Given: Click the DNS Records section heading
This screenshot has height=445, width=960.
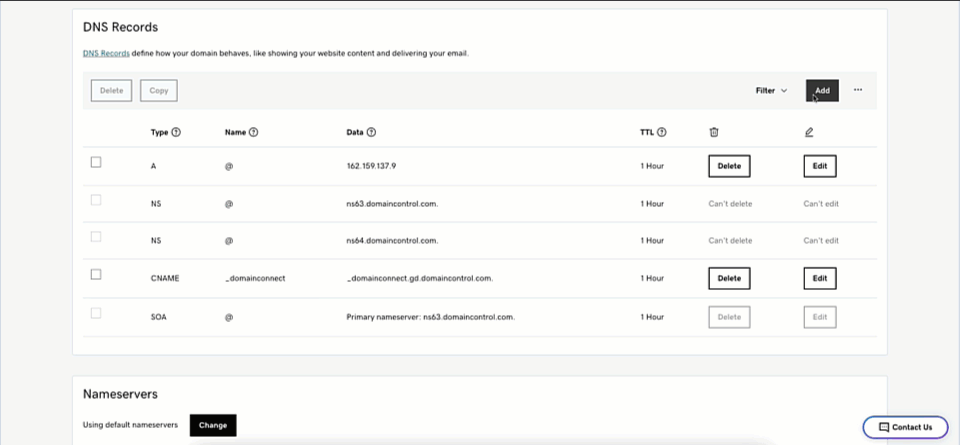Looking at the screenshot, I should click(121, 27).
